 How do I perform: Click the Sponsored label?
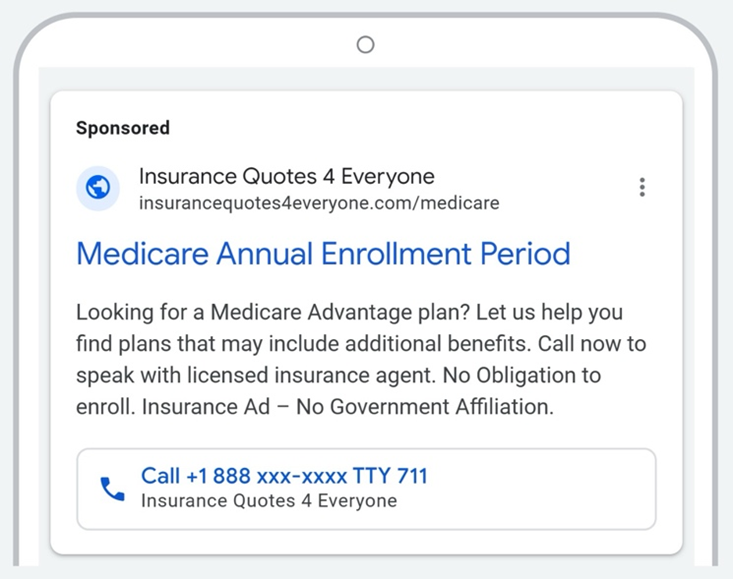pyautogui.click(x=123, y=128)
